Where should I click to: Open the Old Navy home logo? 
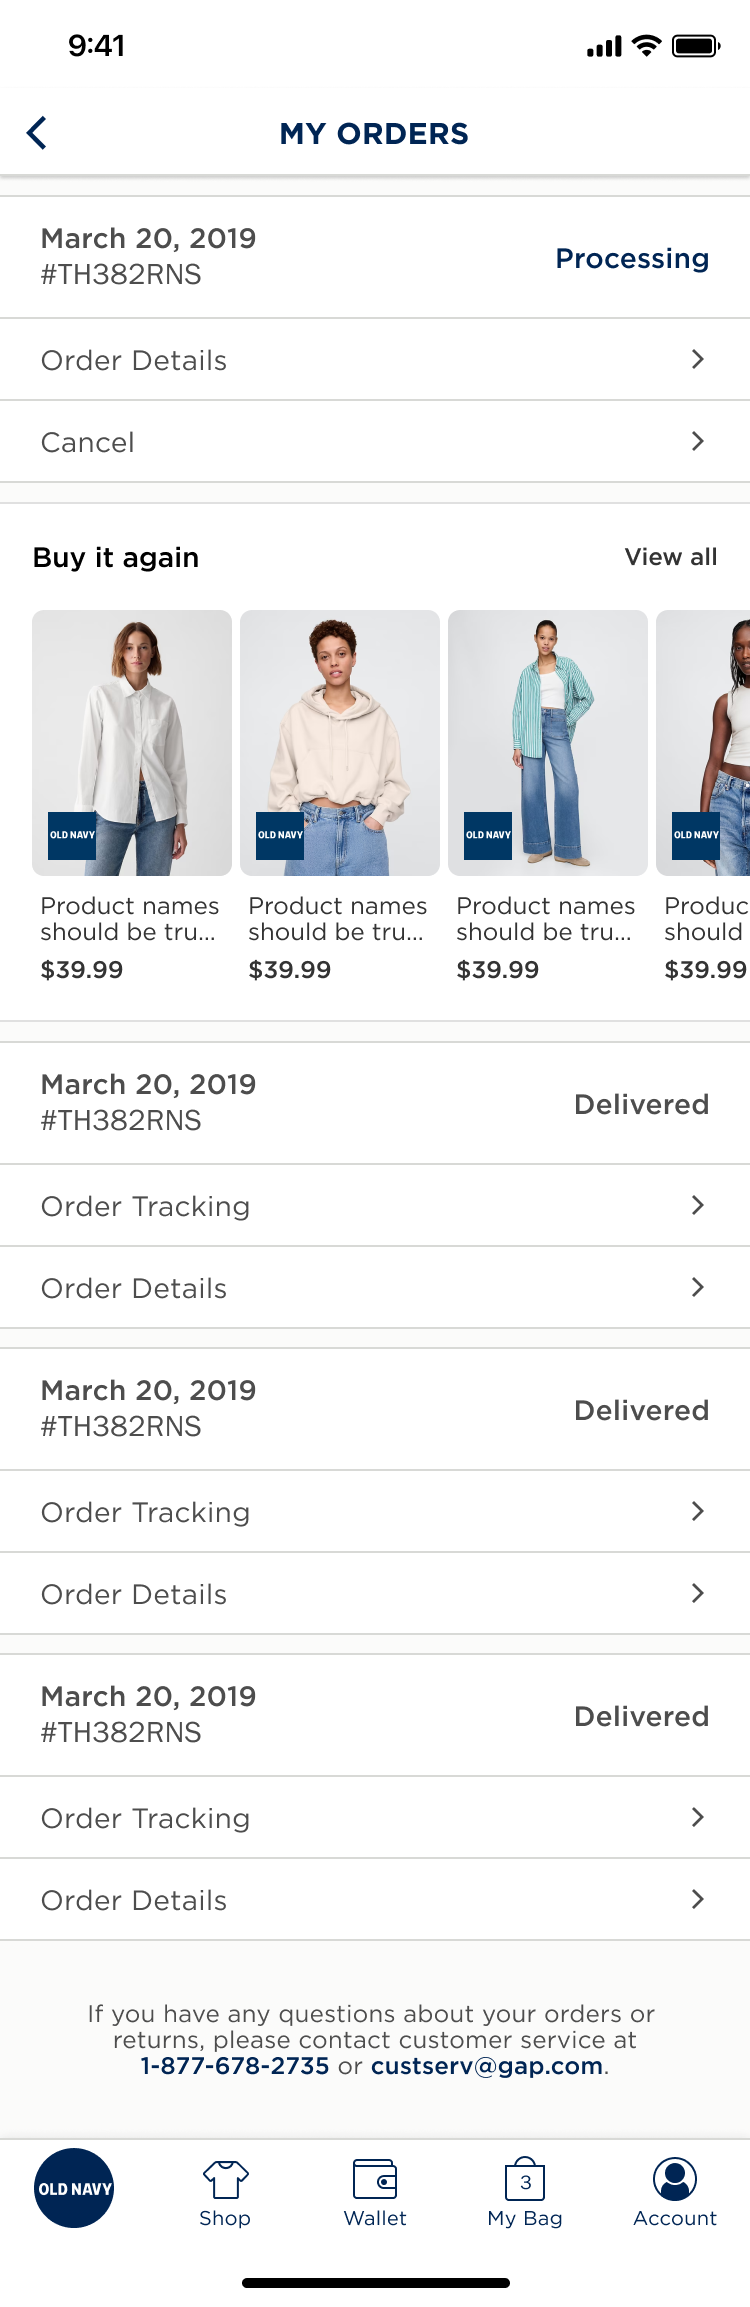click(x=74, y=2188)
